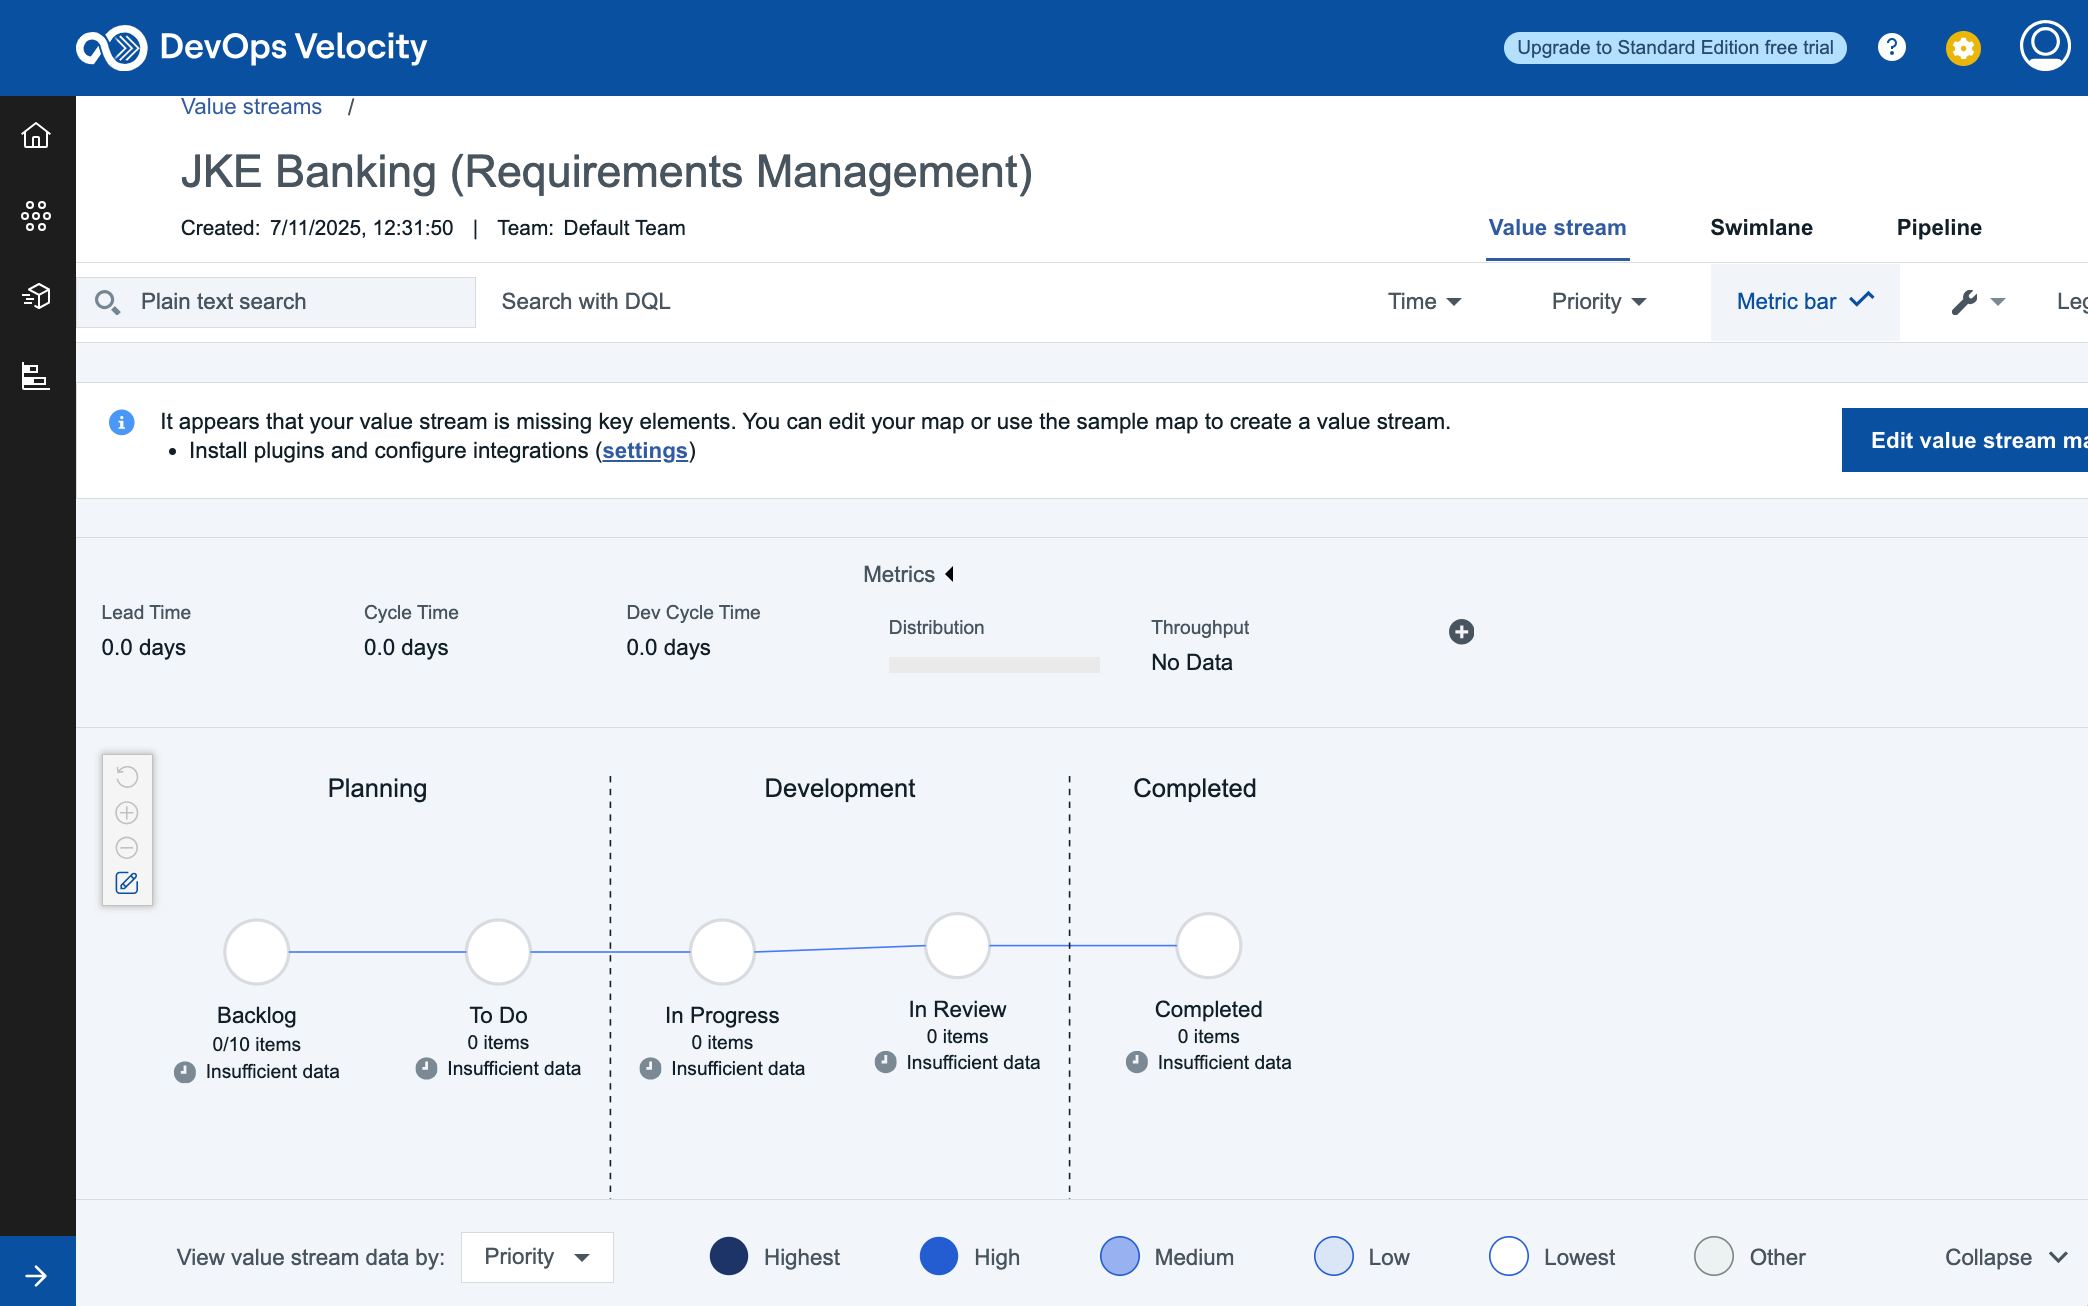Click the Cycle Time metric
Screen dimensions: 2088x1306
coord(411,630)
